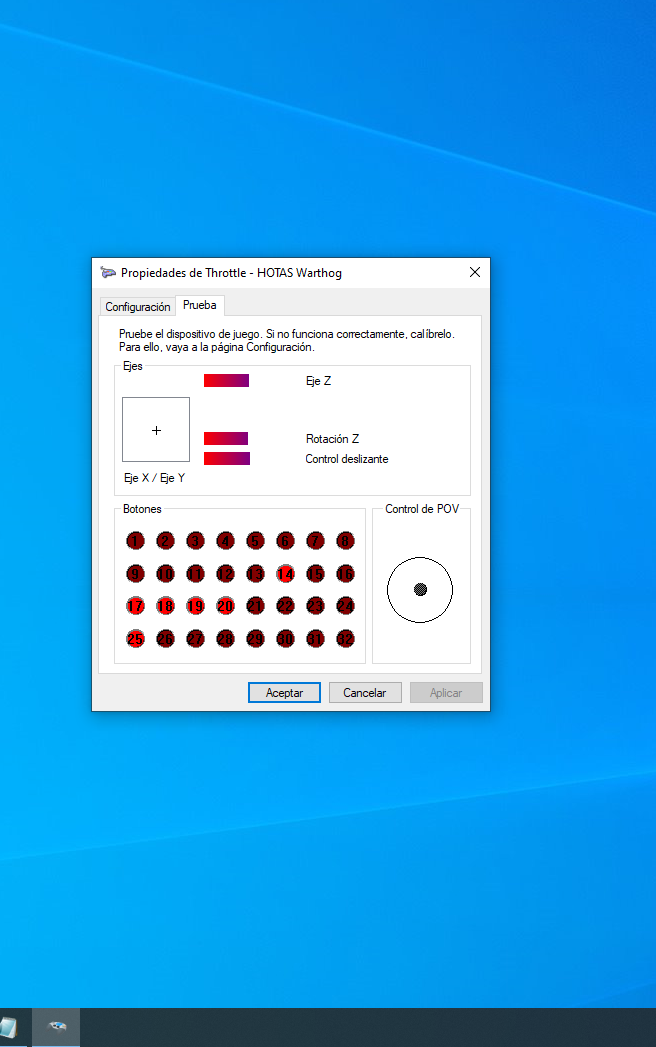Viewport: 656px width, 1047px height.
Task: Click button indicator 16
Action: (345, 574)
